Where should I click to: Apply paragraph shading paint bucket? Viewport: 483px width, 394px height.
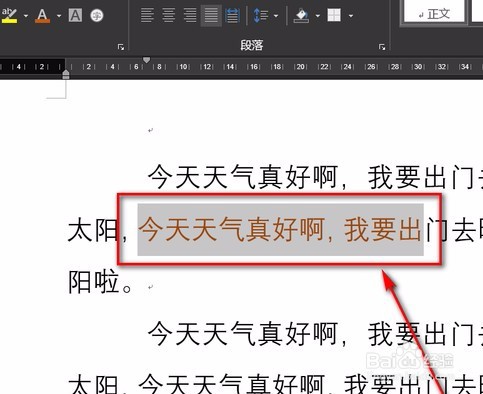coord(301,15)
